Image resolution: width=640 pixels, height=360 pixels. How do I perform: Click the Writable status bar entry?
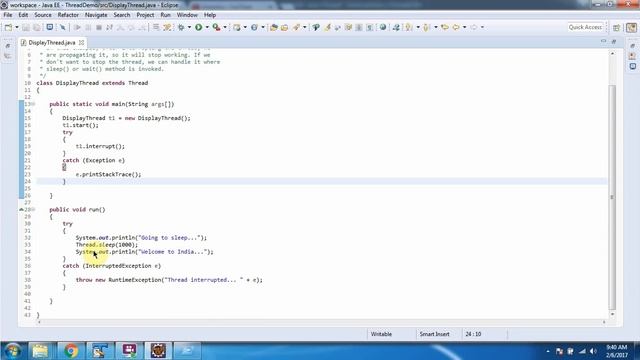(381, 334)
